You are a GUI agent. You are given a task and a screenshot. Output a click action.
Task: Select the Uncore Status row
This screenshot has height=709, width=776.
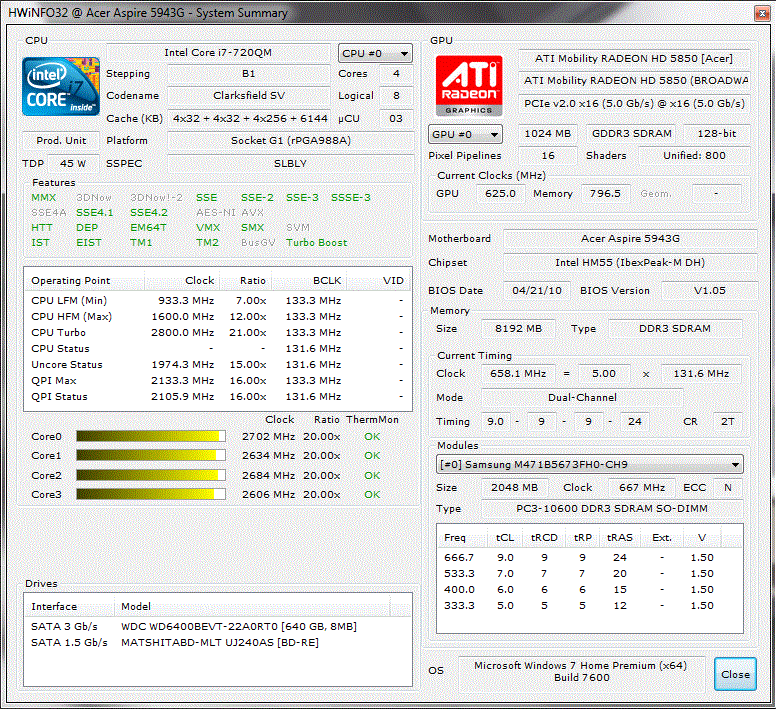[218, 365]
